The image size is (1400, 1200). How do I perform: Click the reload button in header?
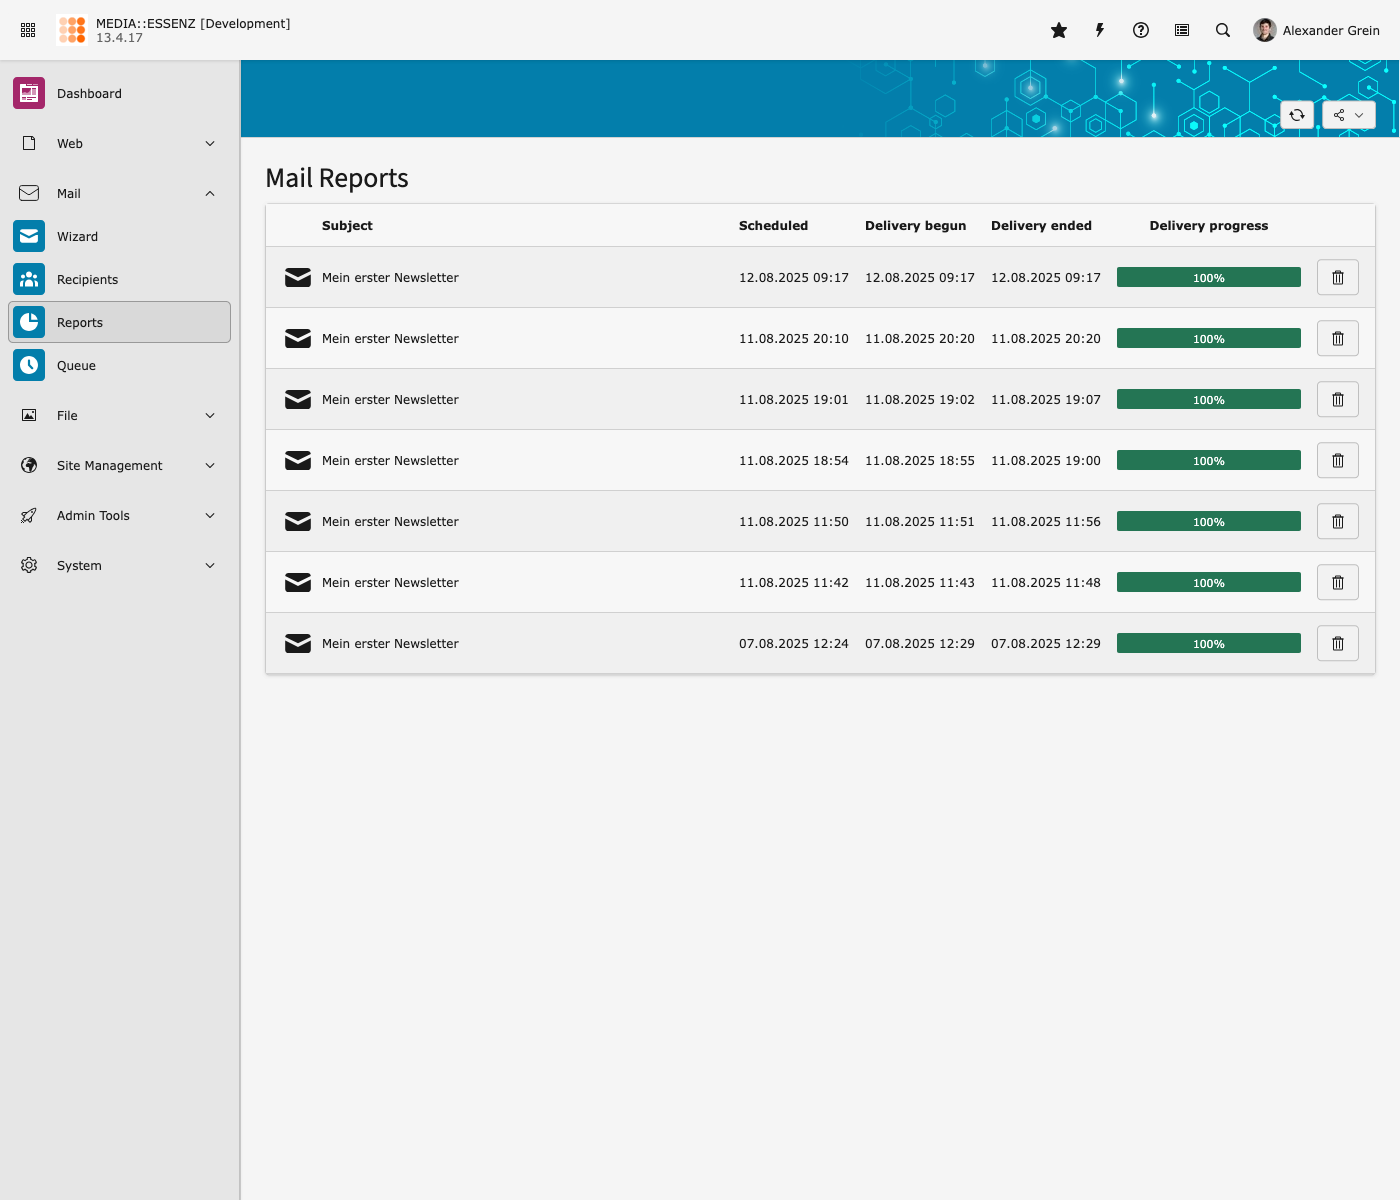pyautogui.click(x=1297, y=115)
